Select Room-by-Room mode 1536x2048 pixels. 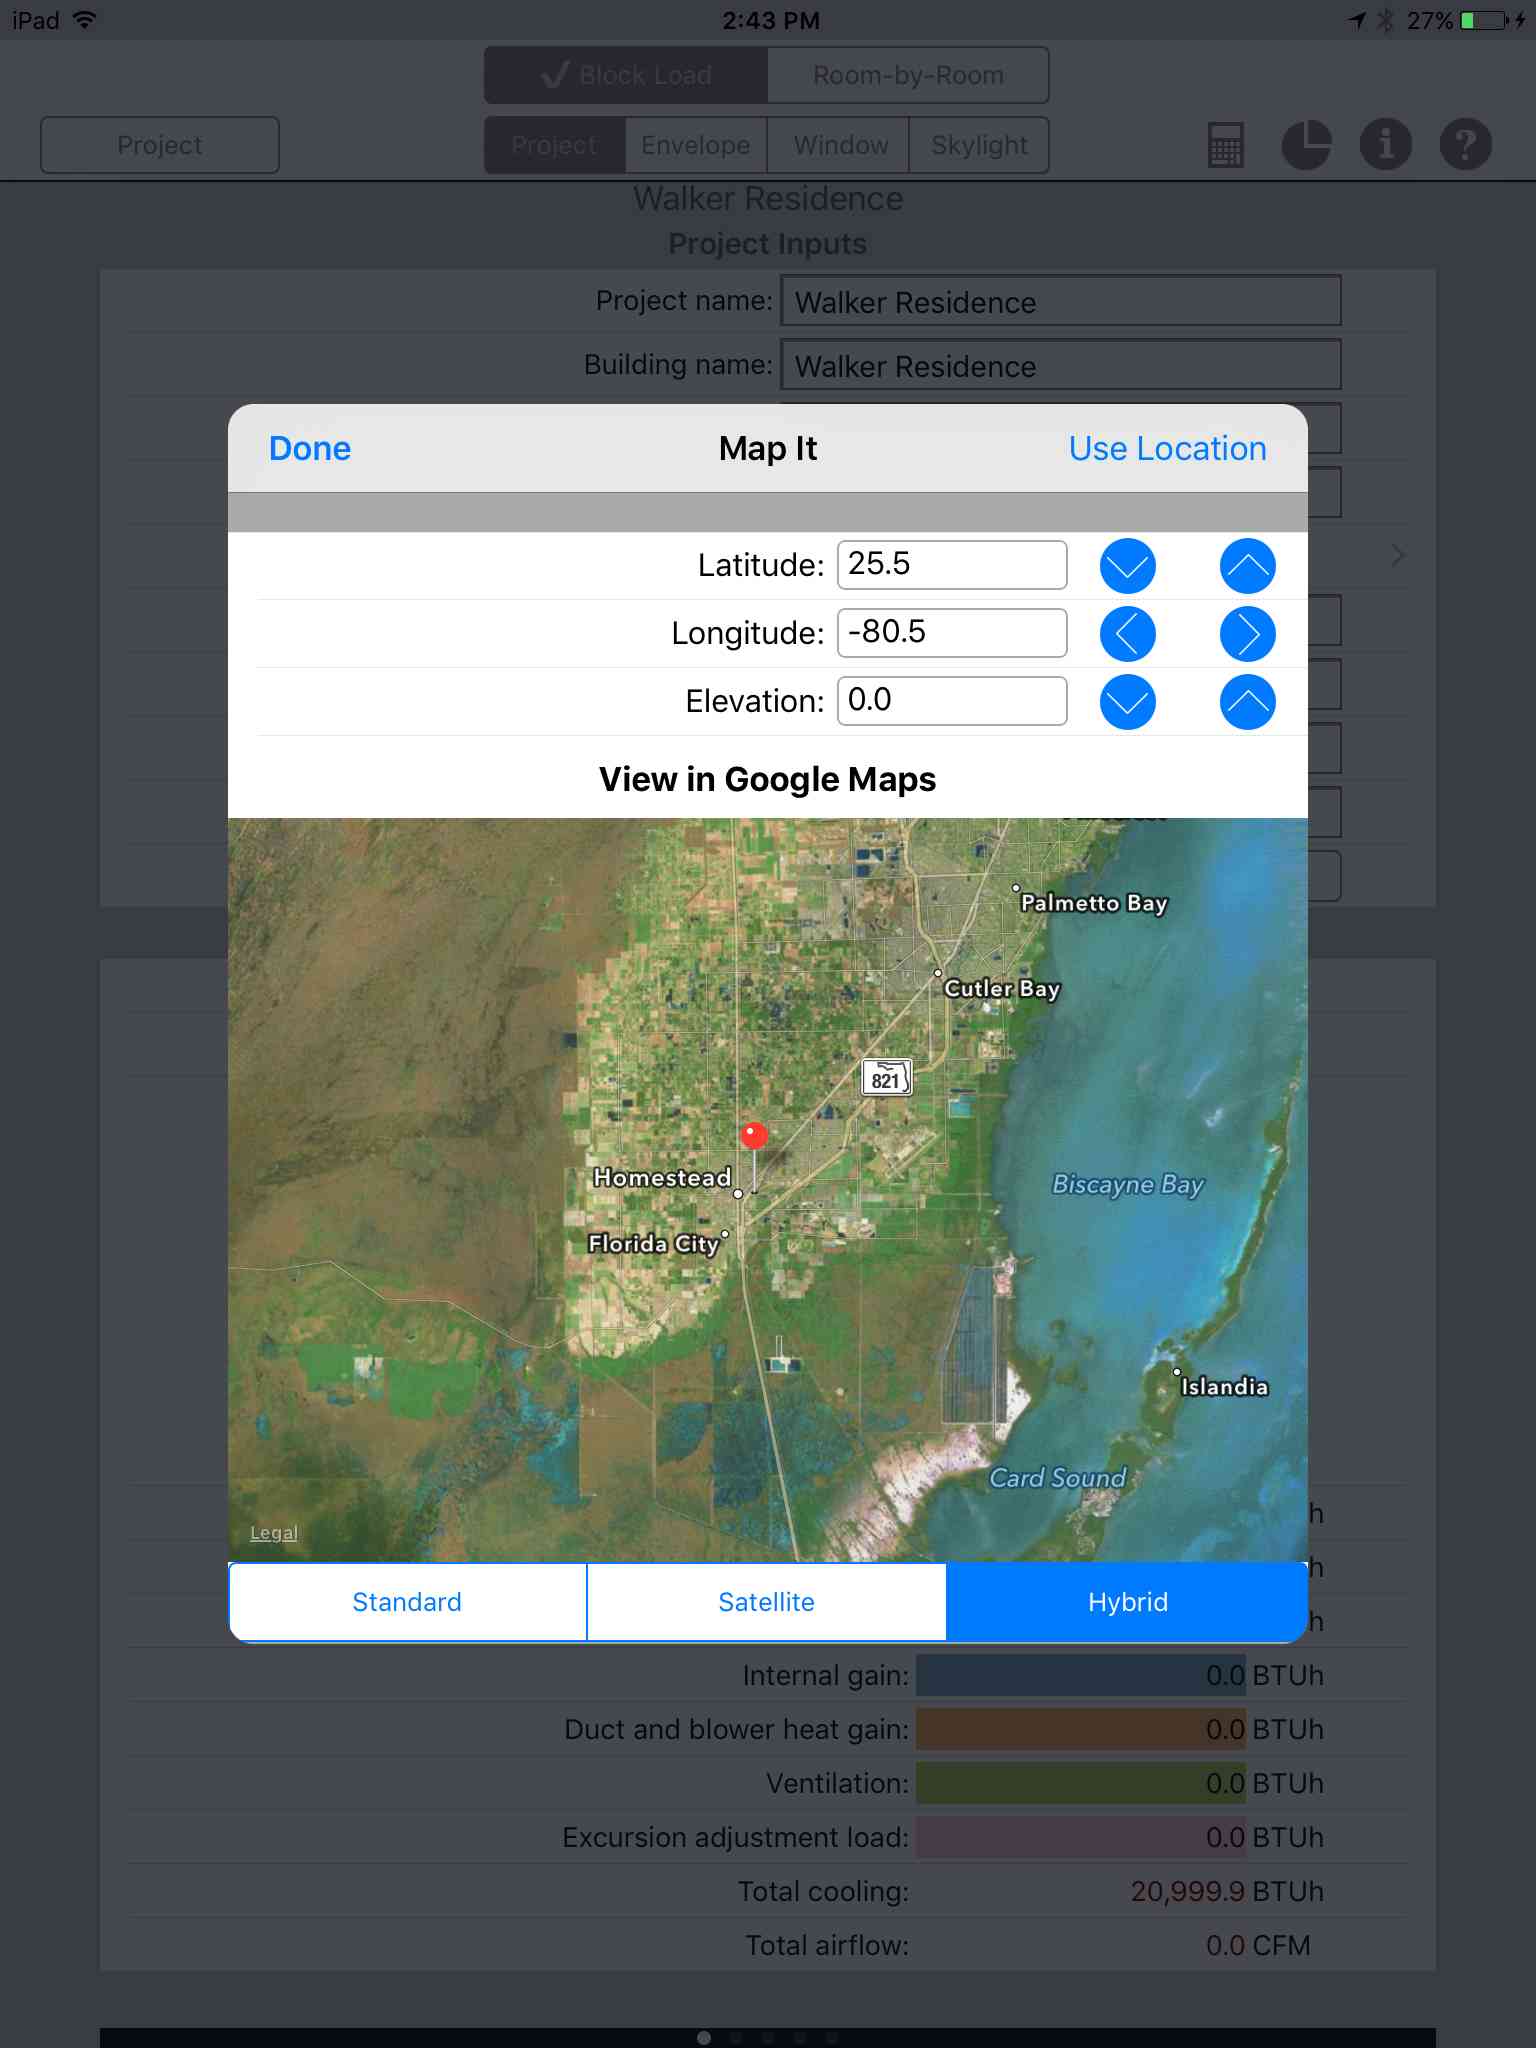click(x=908, y=75)
